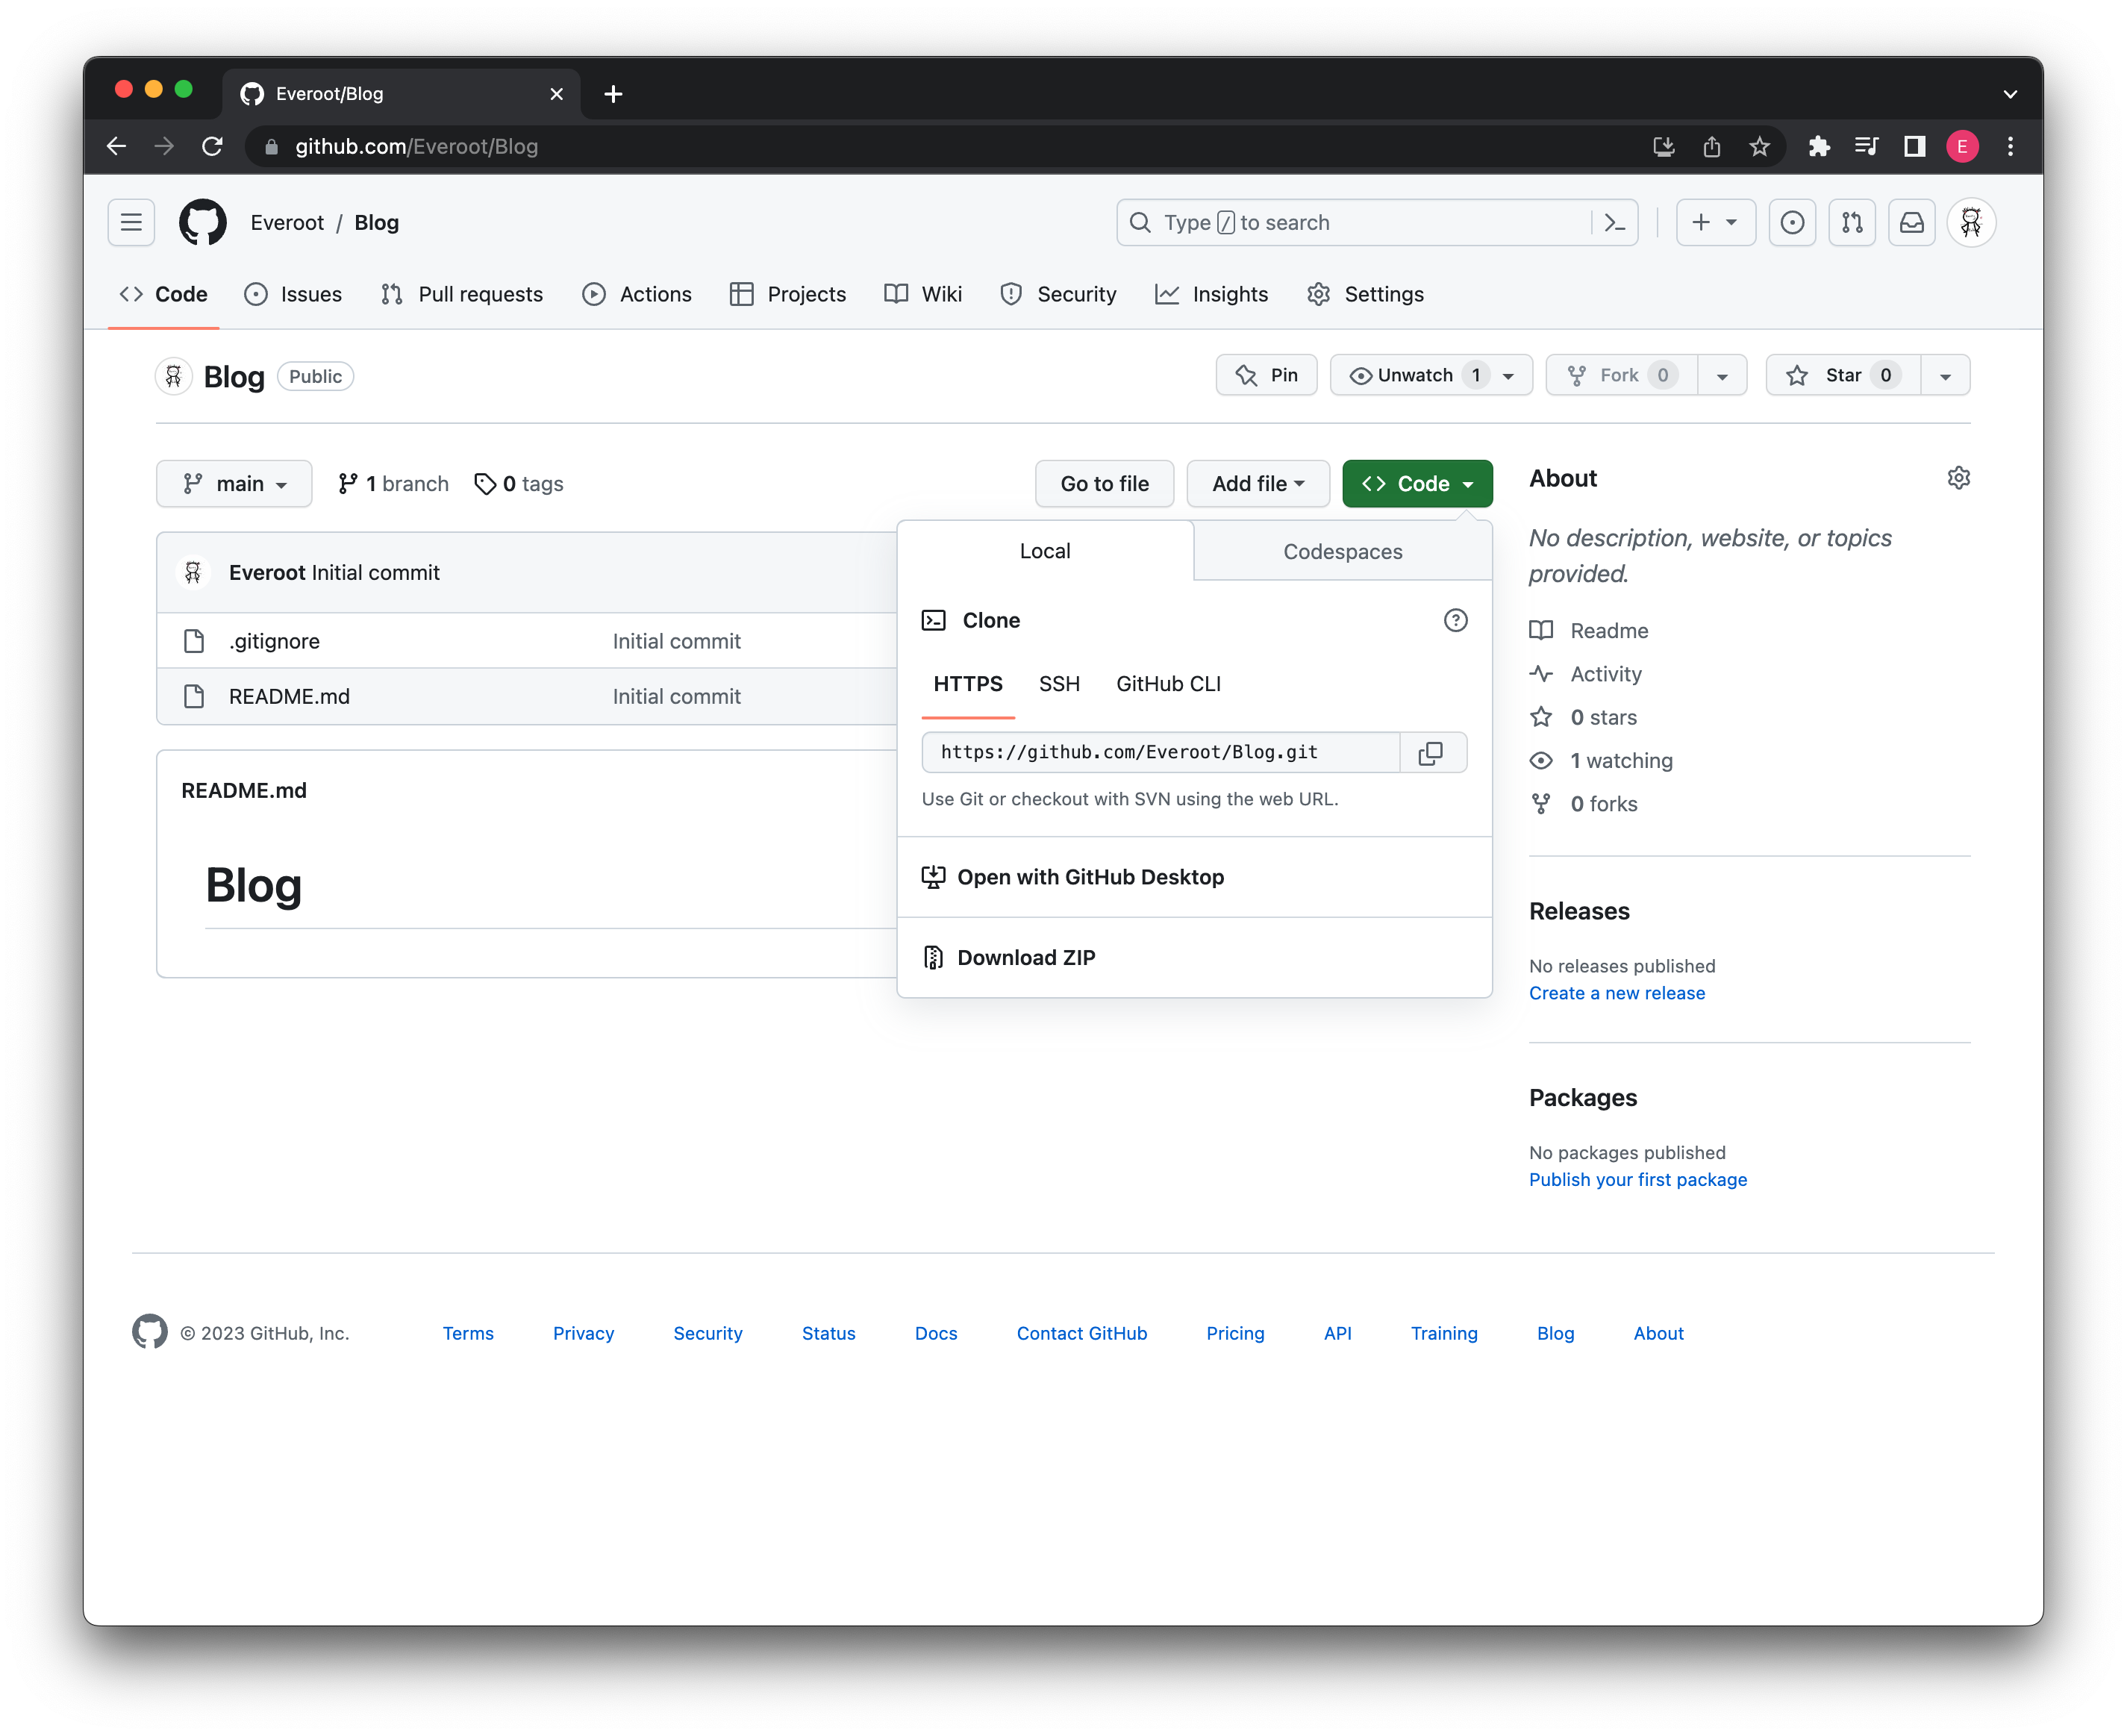
Task: Toggle Unwatch to watch repository
Action: pos(1414,375)
